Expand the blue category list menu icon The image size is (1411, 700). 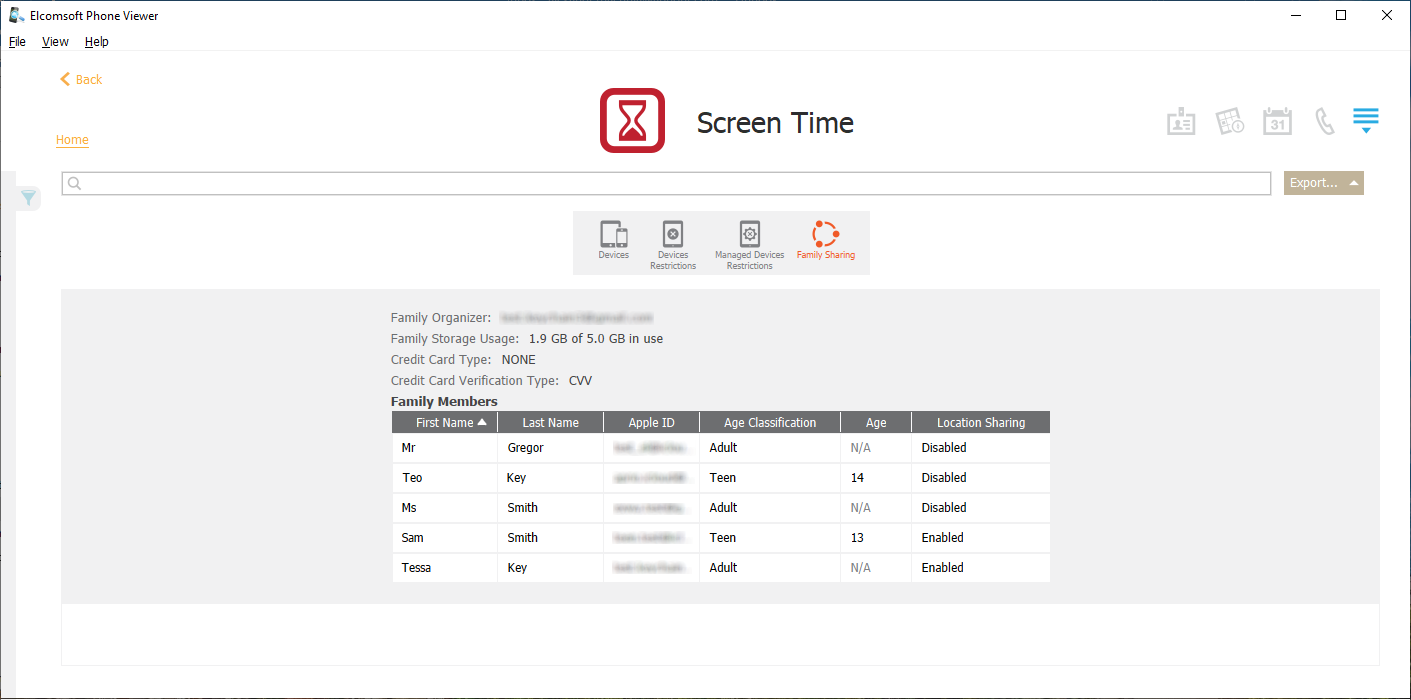(1366, 120)
